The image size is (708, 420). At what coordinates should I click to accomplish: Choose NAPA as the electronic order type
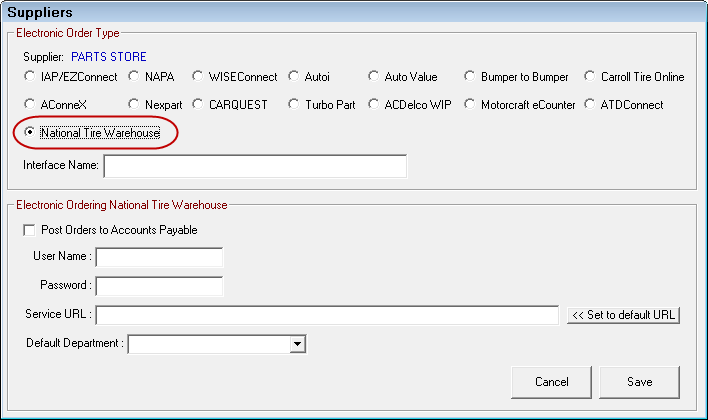[x=134, y=77]
